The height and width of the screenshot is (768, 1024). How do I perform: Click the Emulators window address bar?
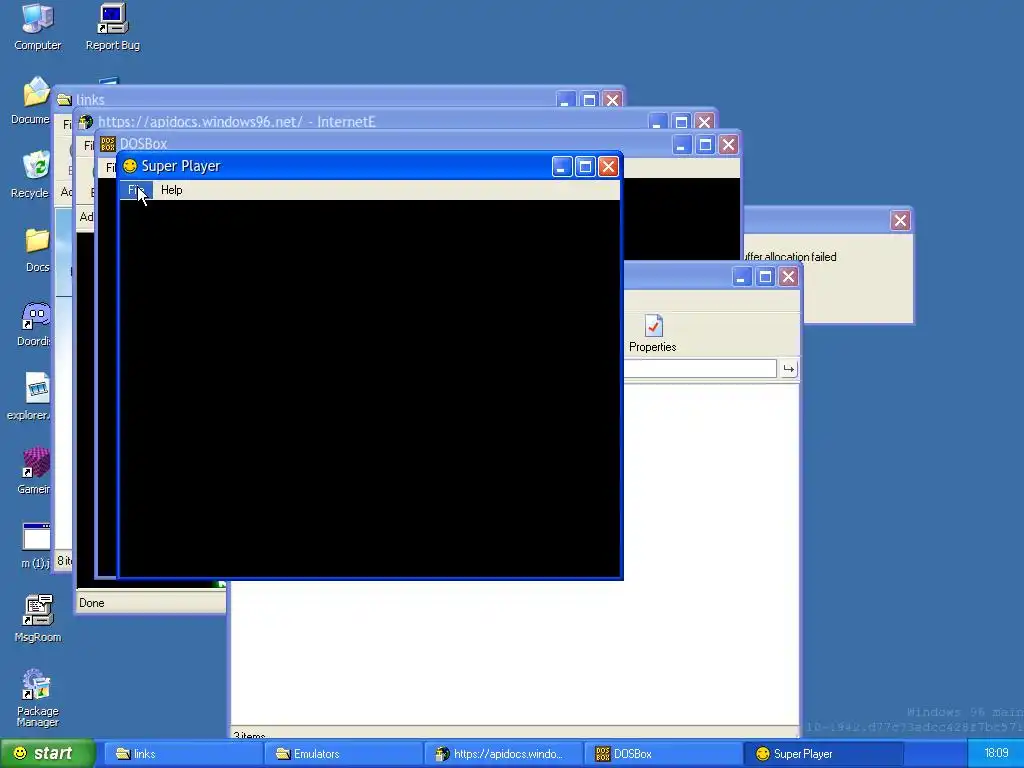700,368
